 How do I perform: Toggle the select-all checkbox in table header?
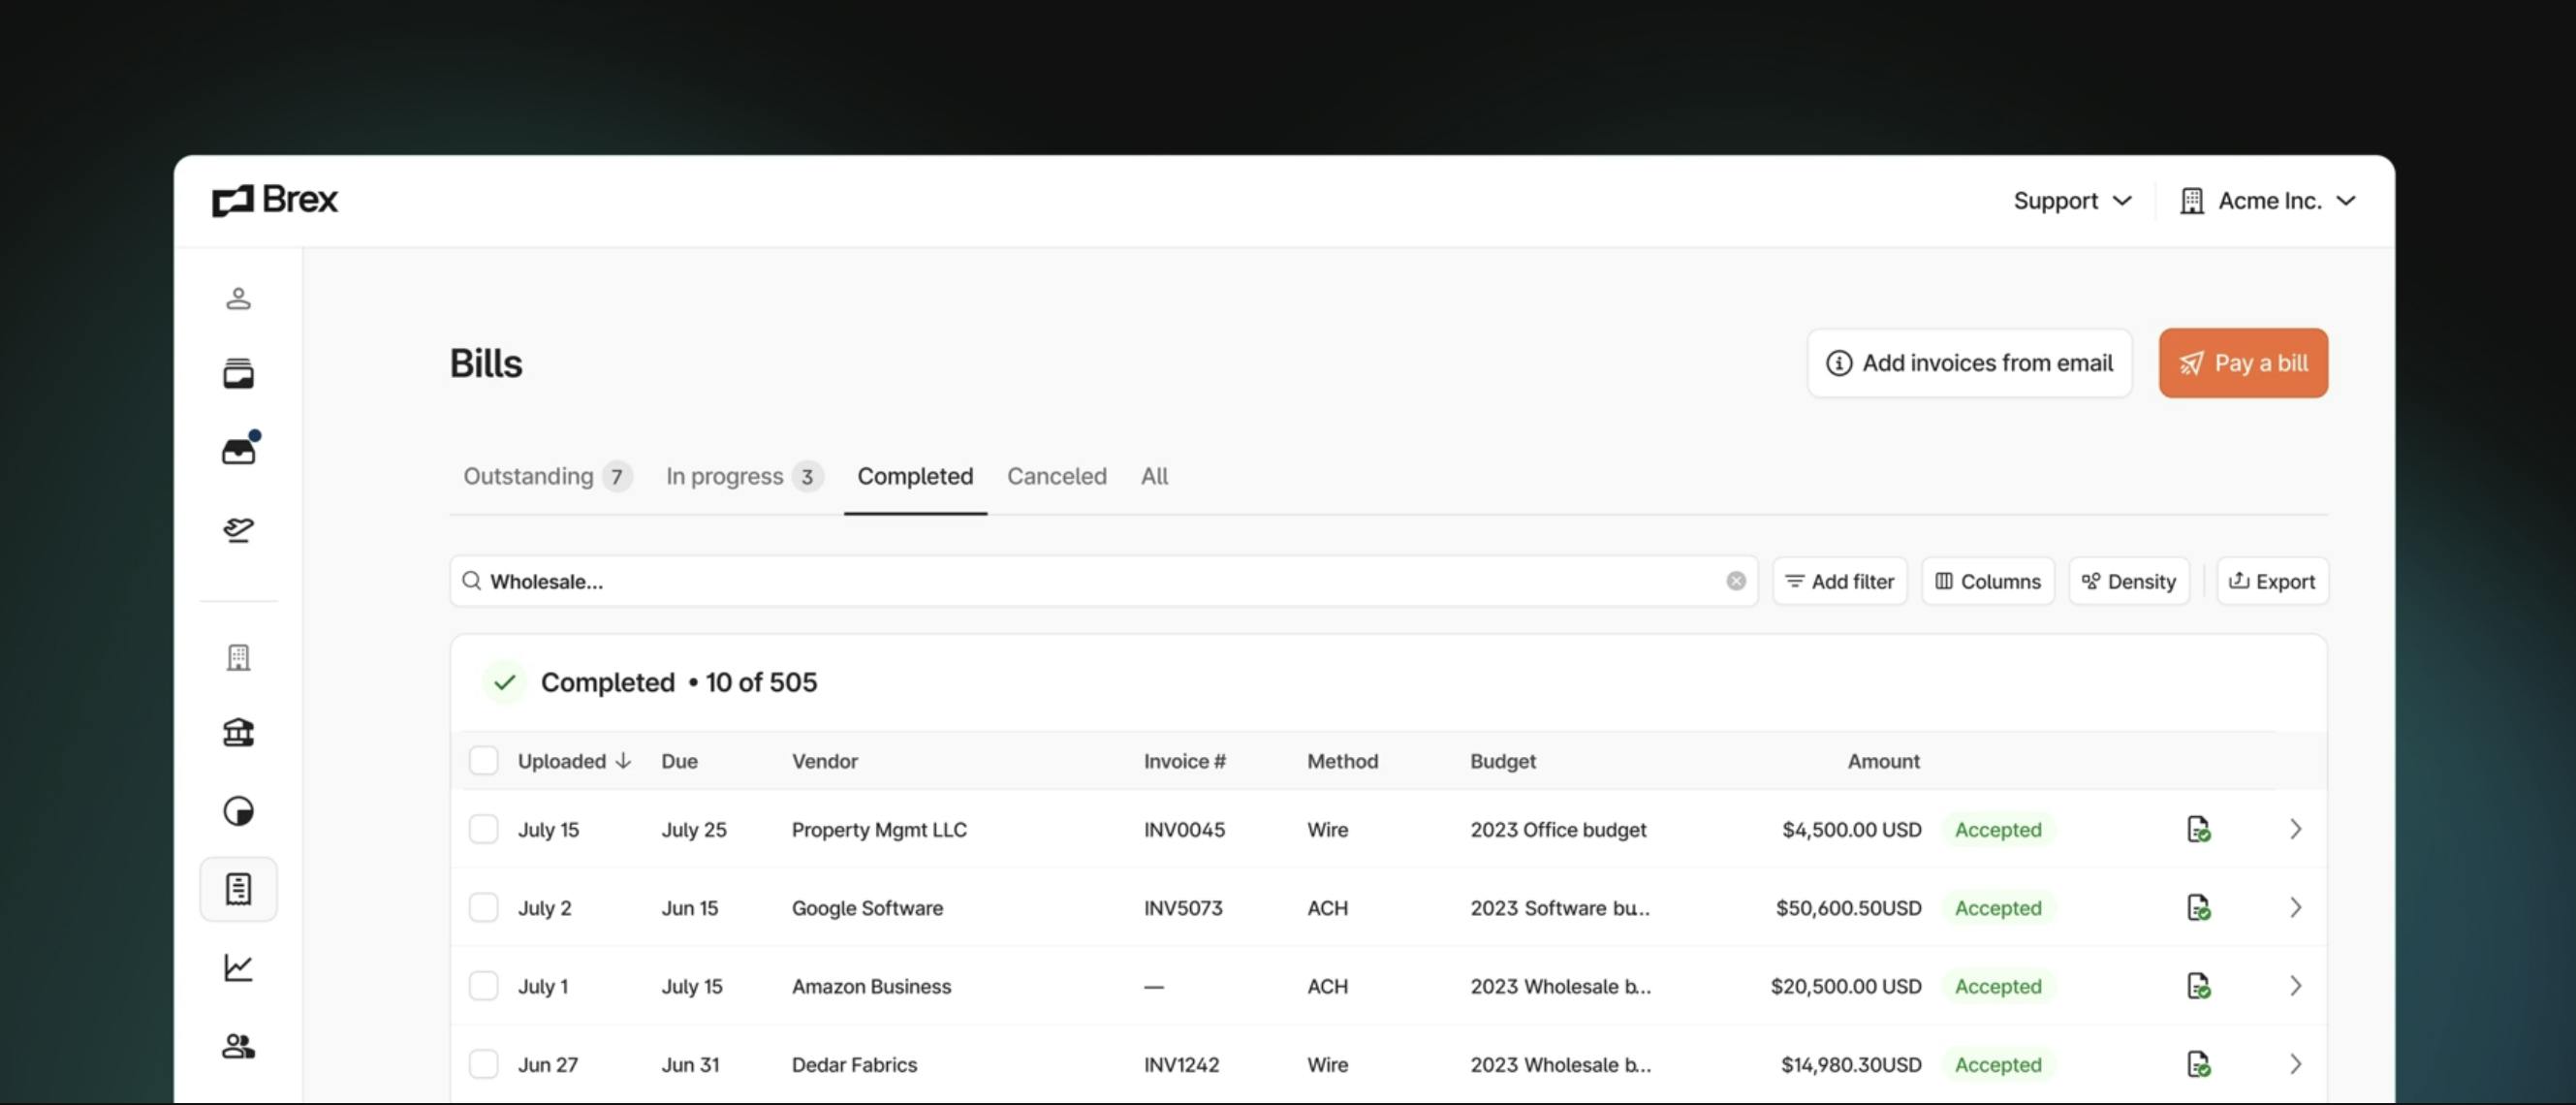483,760
